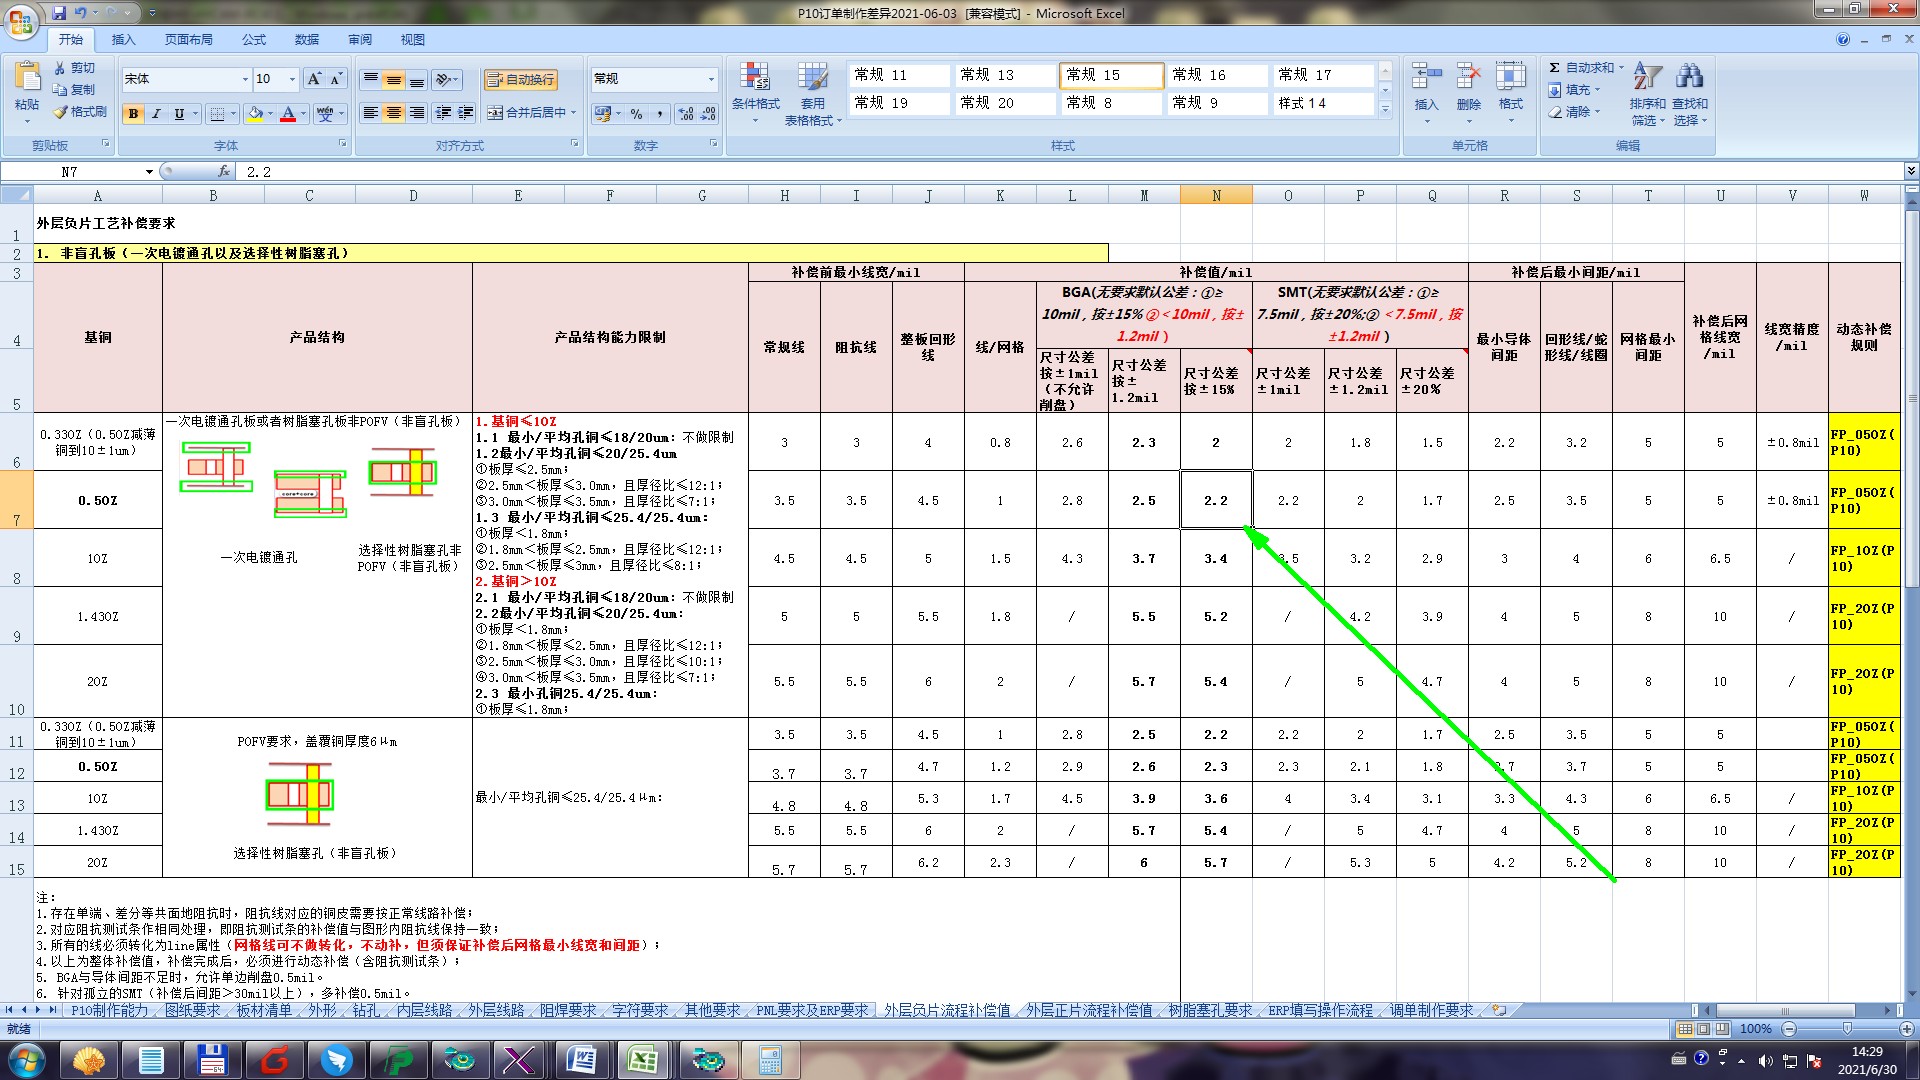Open the 外层正片流程补偿值 sheet tab
Screen dimensions: 1920x1080
click(x=1089, y=1010)
